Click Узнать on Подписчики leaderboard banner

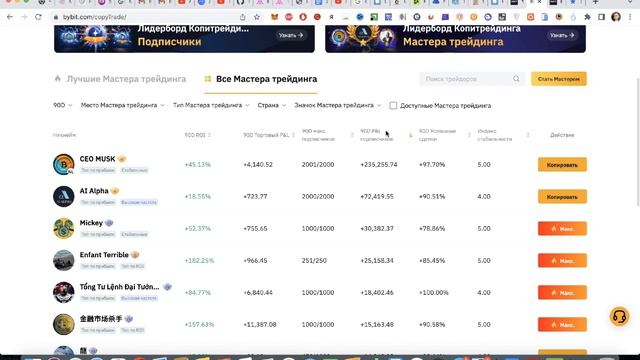(x=291, y=36)
